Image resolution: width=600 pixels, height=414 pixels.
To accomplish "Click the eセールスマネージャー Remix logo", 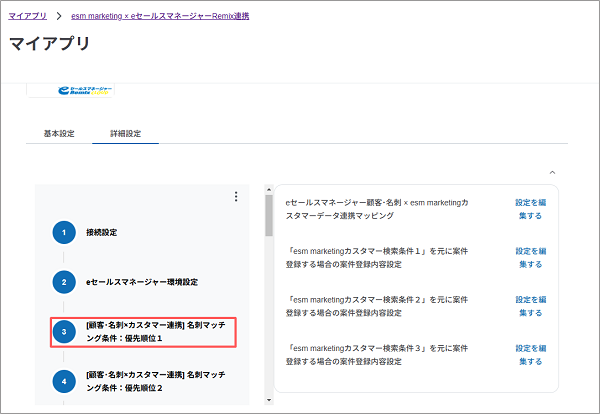I will (x=84, y=89).
